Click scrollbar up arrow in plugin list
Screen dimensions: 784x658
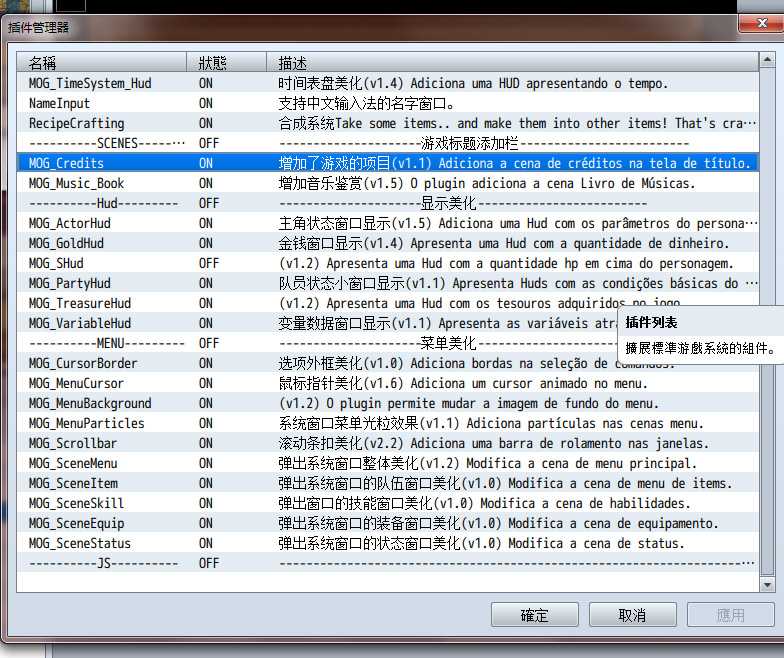(x=767, y=60)
